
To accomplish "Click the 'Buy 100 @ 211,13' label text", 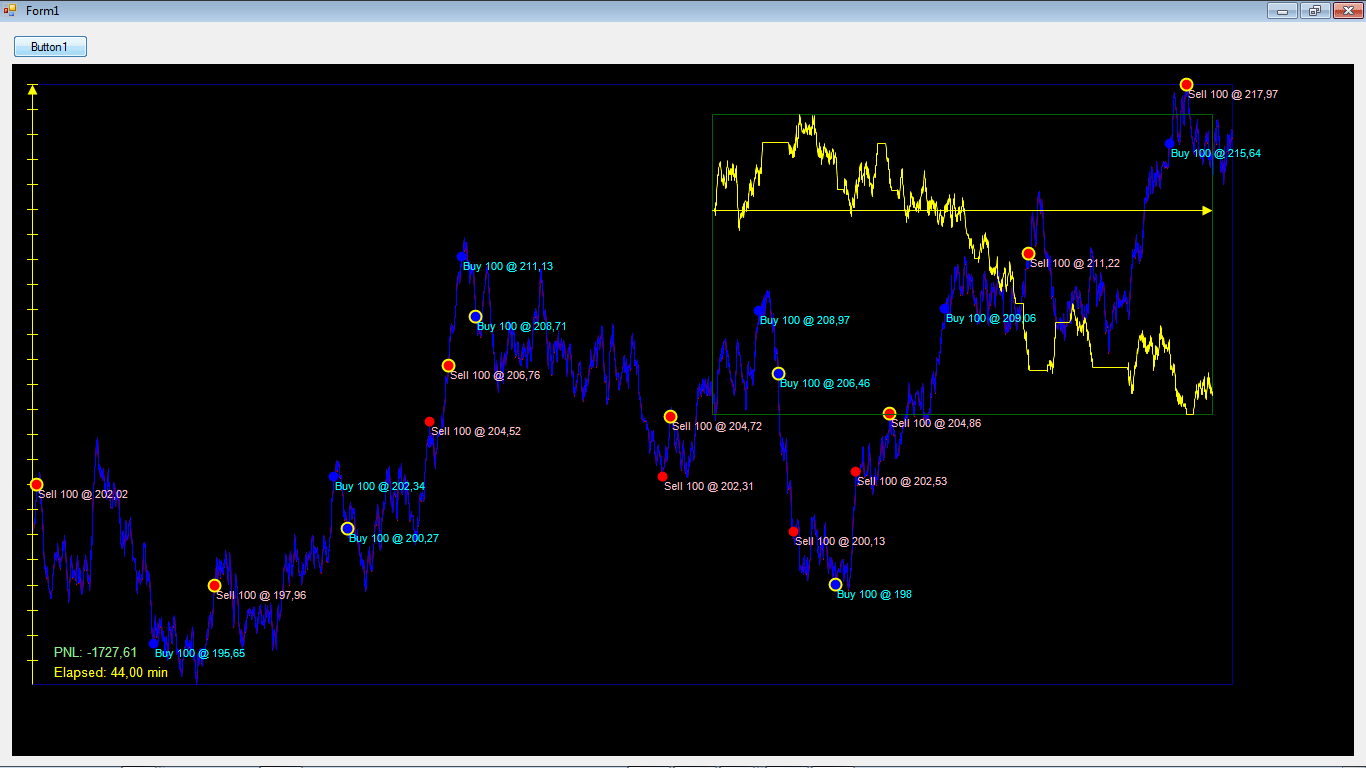I will click(508, 267).
